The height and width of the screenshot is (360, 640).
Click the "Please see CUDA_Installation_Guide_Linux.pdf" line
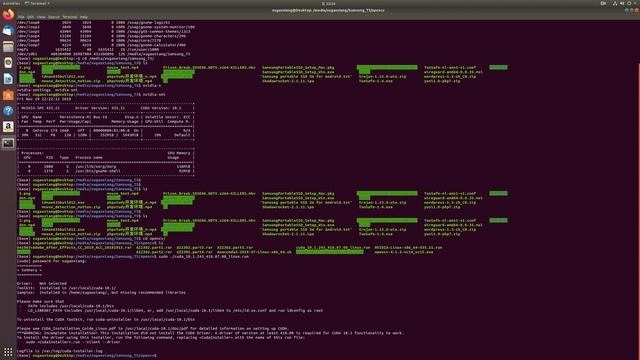tap(153, 328)
